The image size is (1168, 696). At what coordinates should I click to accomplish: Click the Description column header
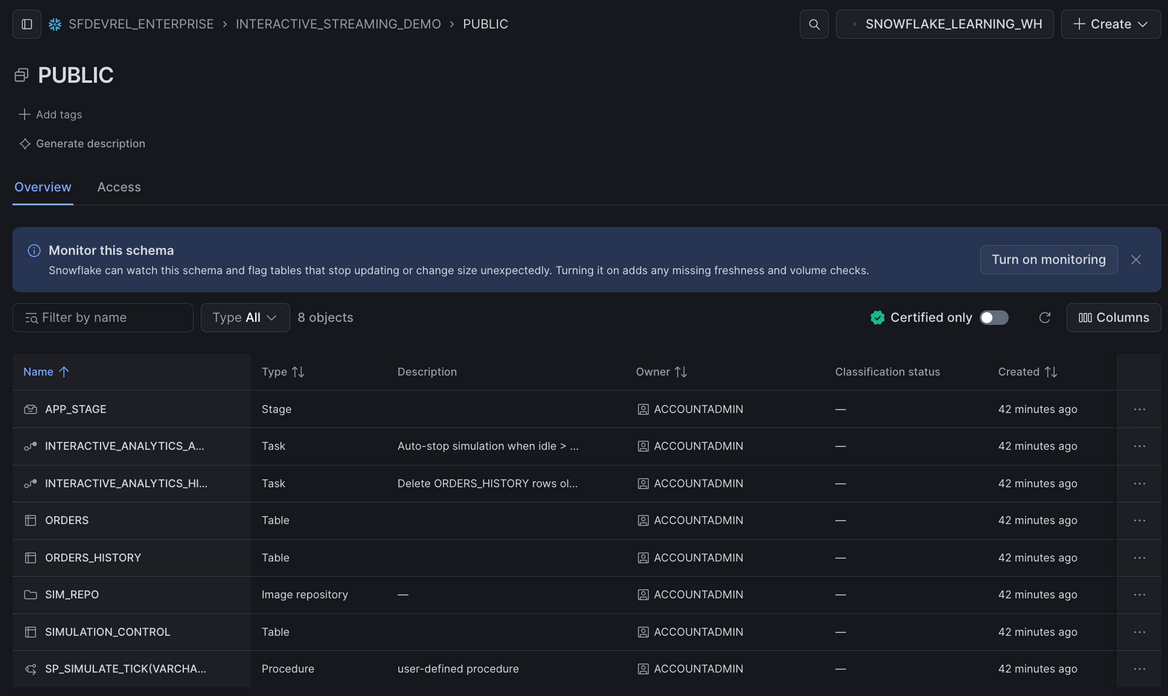pos(427,372)
